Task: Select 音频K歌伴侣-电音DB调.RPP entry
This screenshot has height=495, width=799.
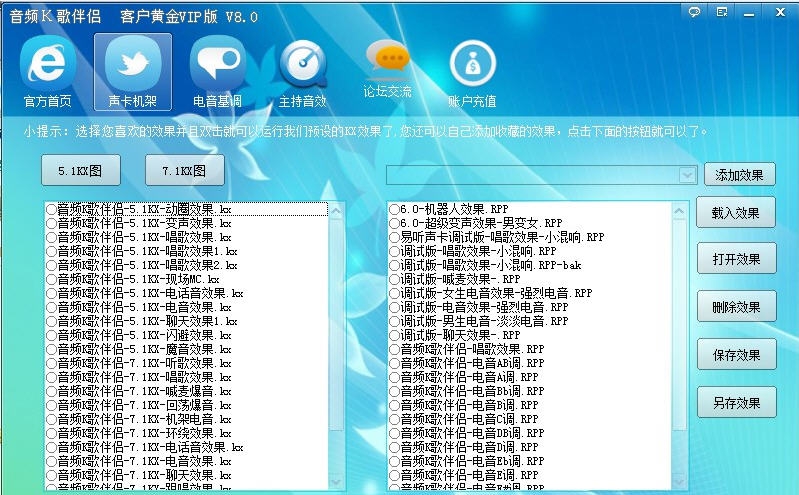Action: (x=467, y=433)
